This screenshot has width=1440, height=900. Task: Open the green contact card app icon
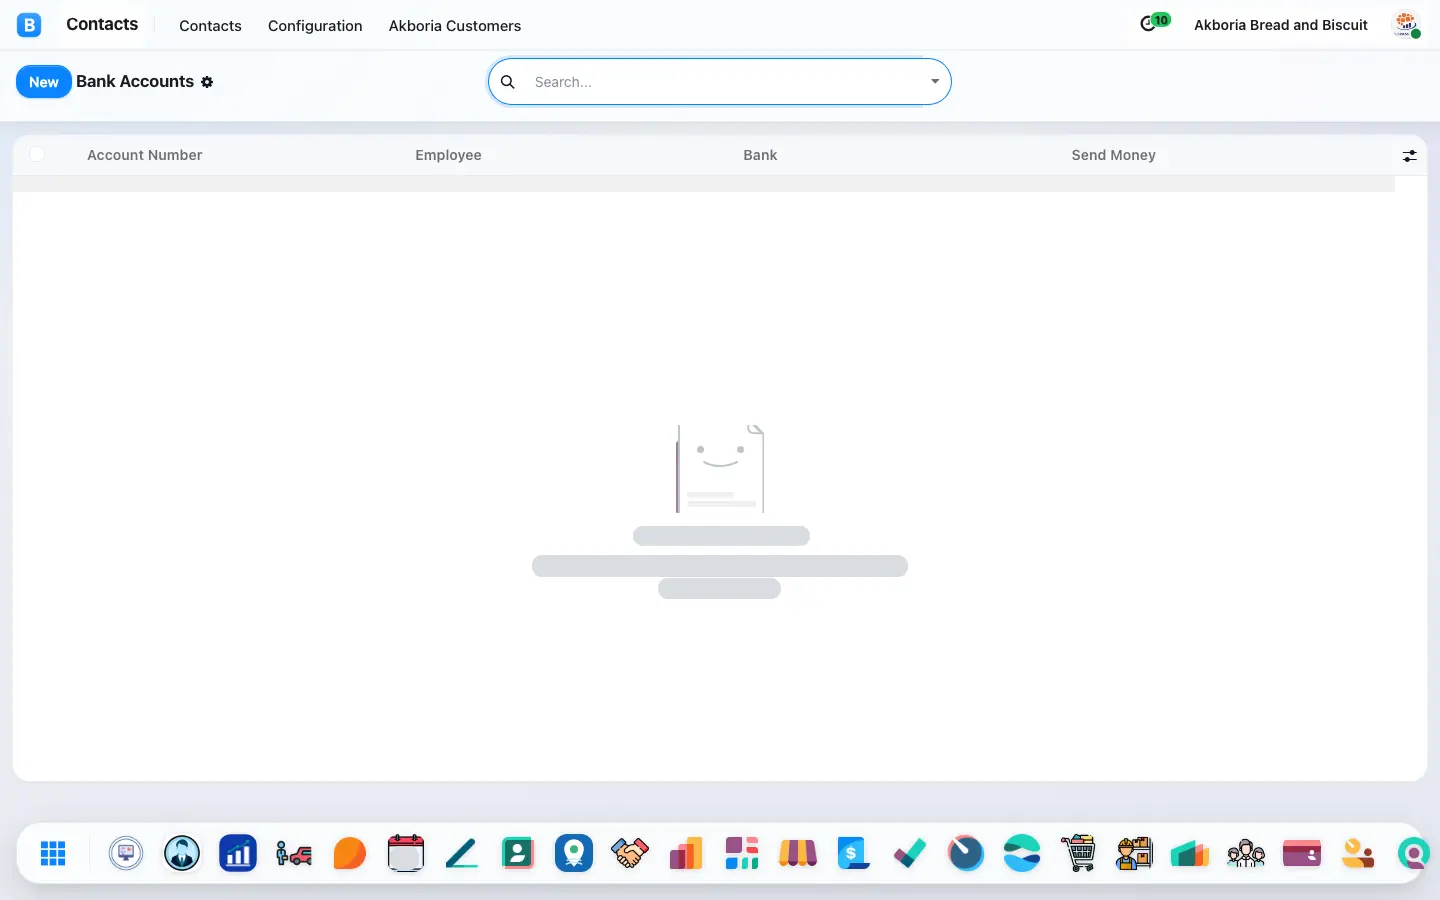pyautogui.click(x=518, y=853)
